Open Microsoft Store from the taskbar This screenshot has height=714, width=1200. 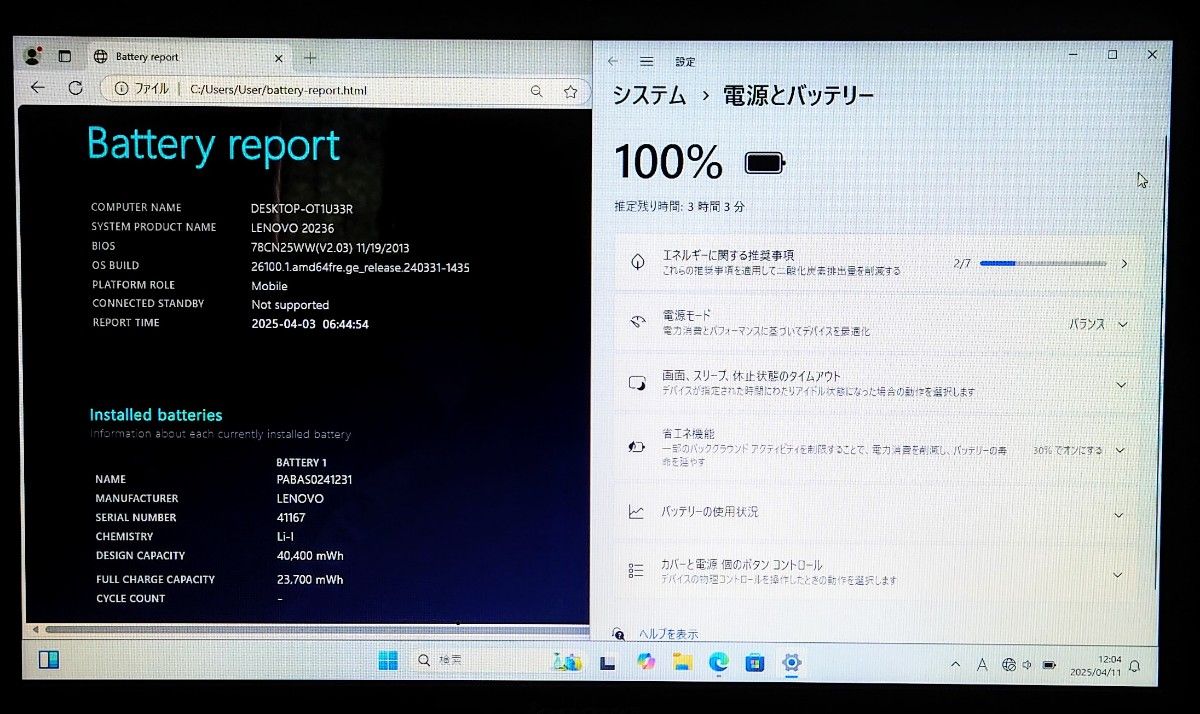click(755, 662)
